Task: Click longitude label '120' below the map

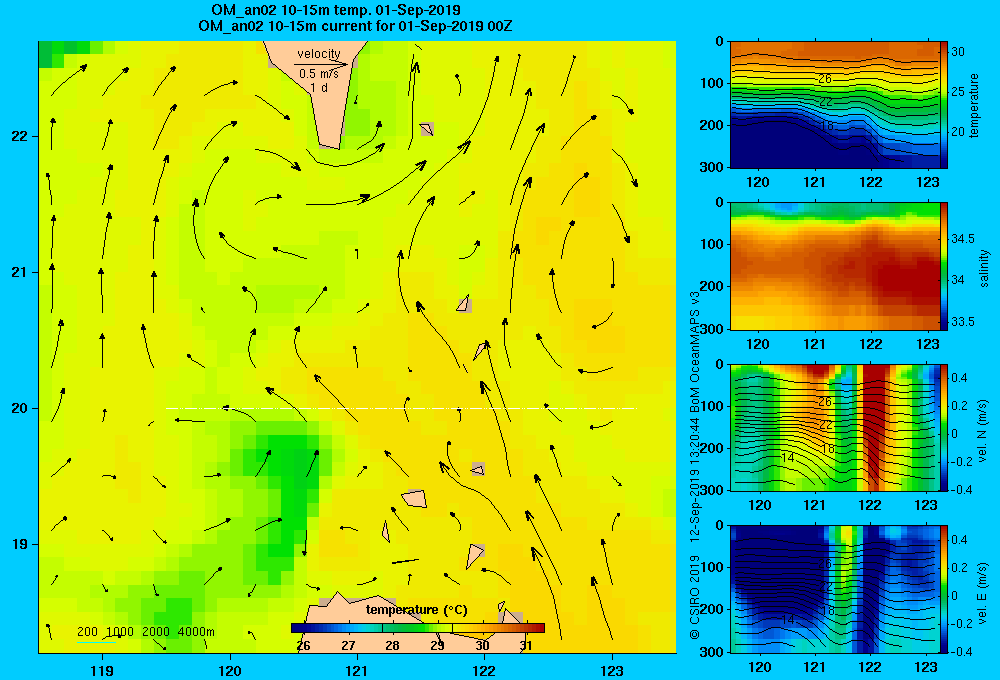Action: click(230, 670)
